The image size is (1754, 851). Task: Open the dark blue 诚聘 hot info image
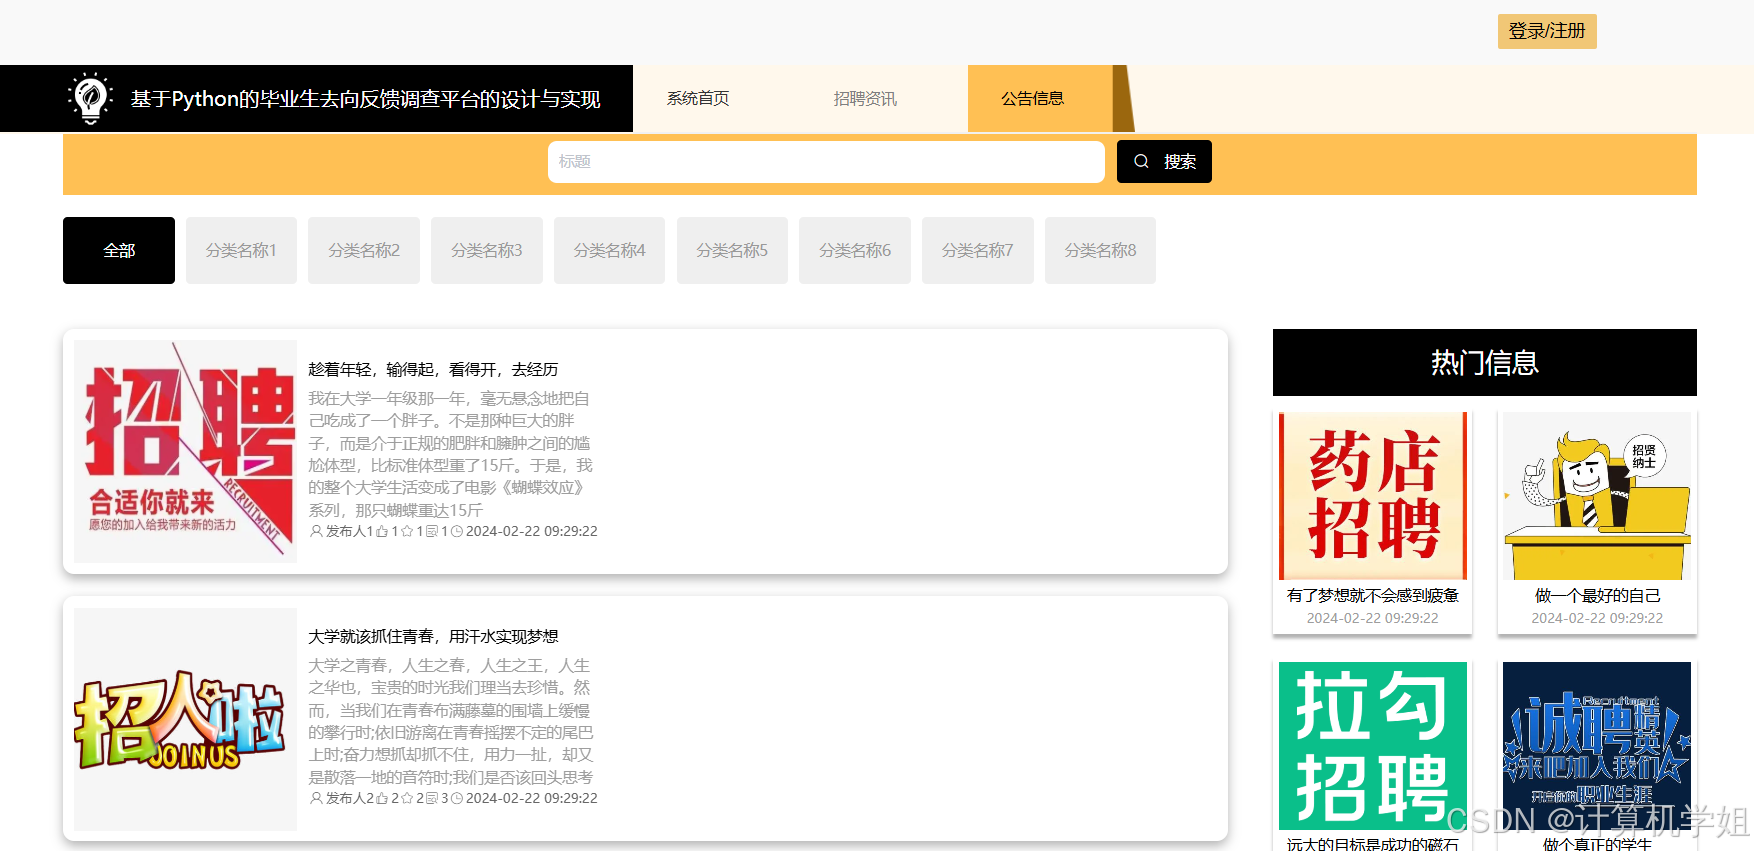click(1597, 746)
